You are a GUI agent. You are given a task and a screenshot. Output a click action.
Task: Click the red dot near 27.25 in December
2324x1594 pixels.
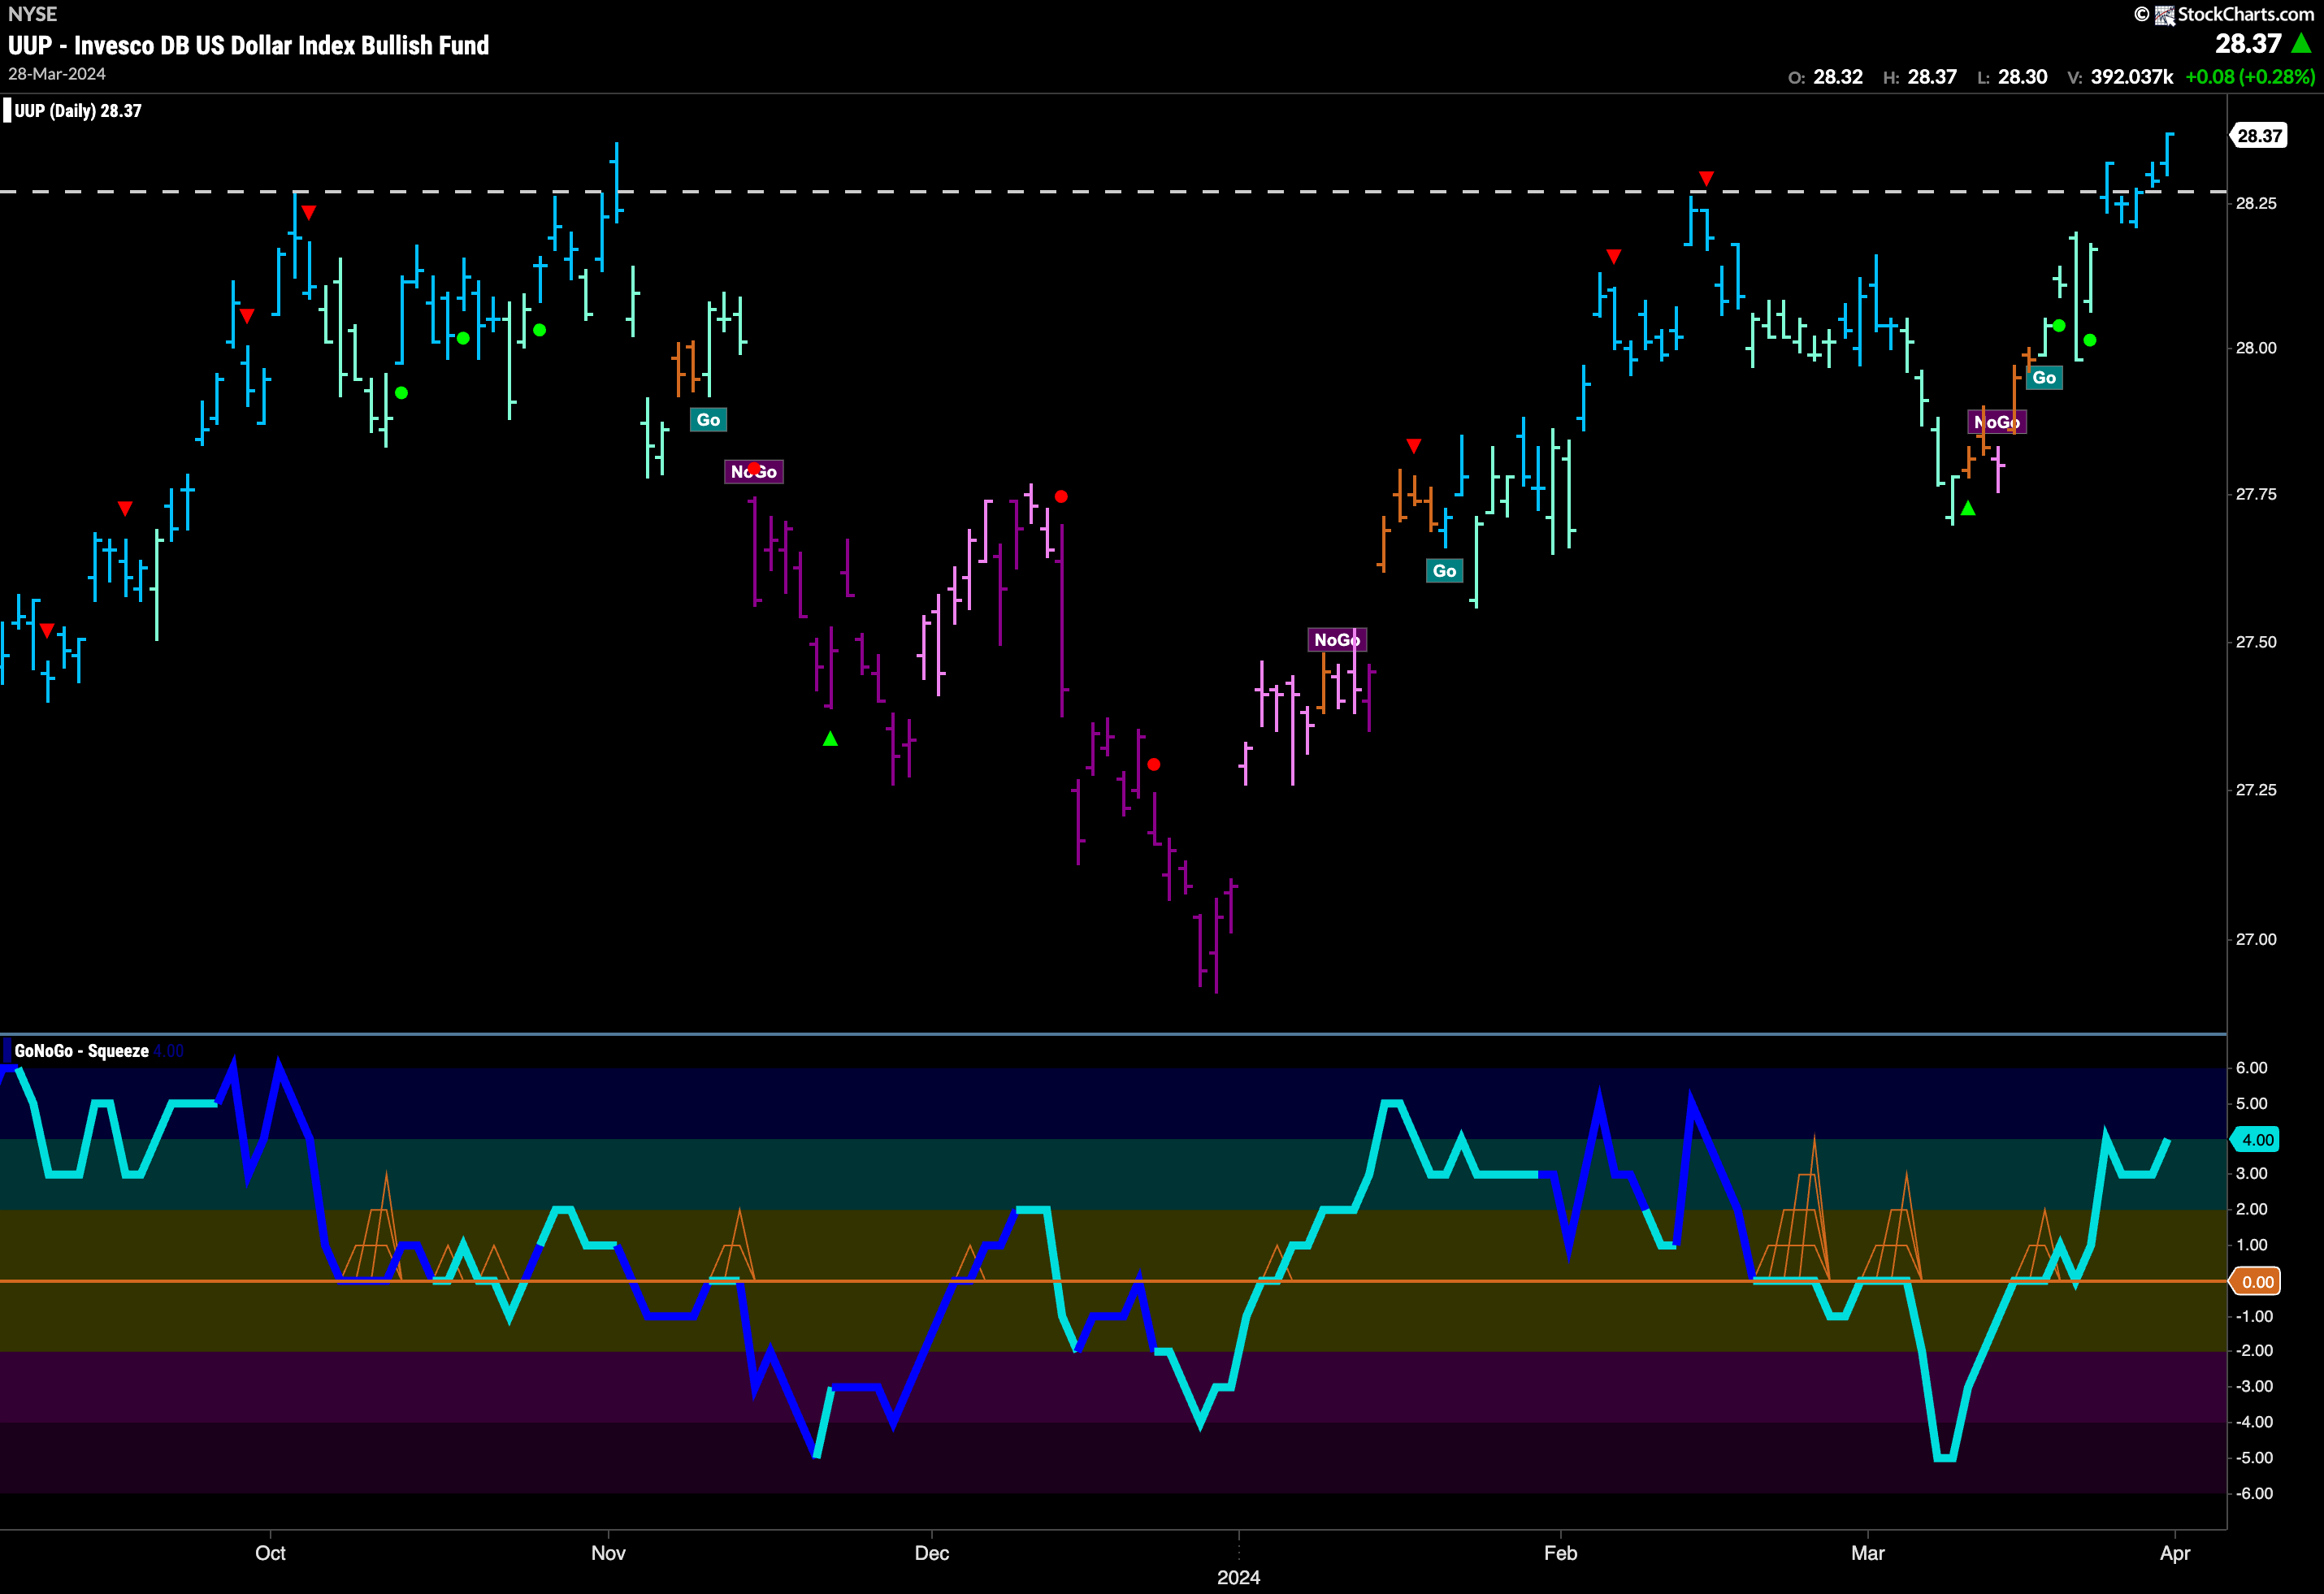(1154, 764)
